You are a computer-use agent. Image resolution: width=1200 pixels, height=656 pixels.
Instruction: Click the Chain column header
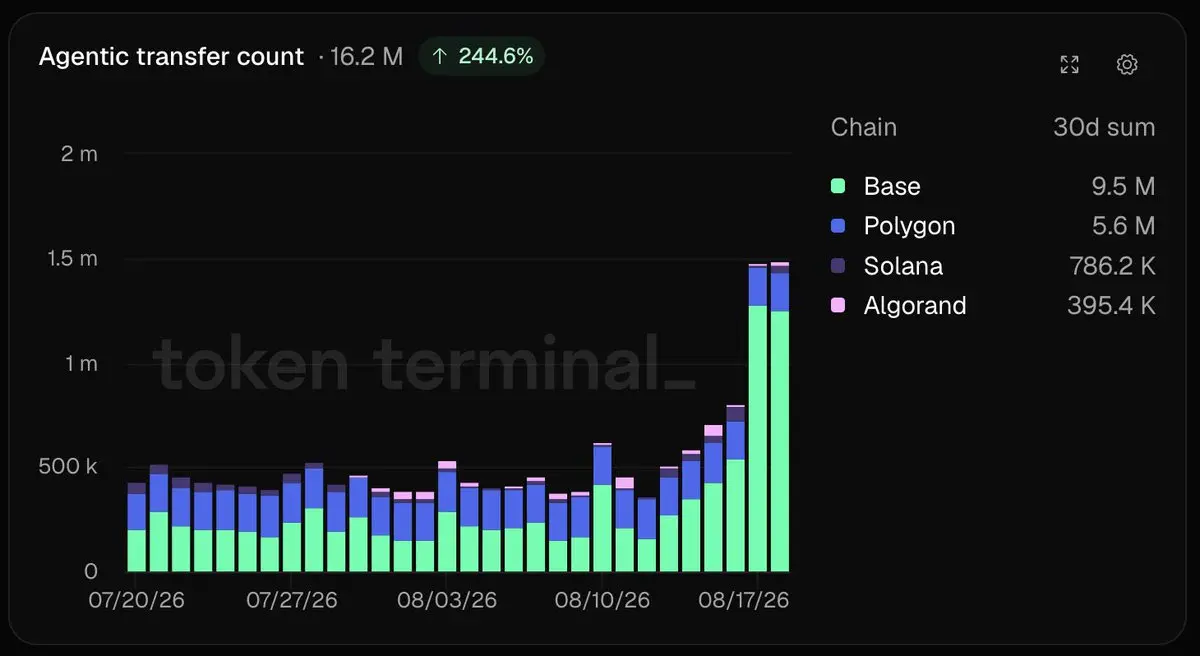(864, 127)
